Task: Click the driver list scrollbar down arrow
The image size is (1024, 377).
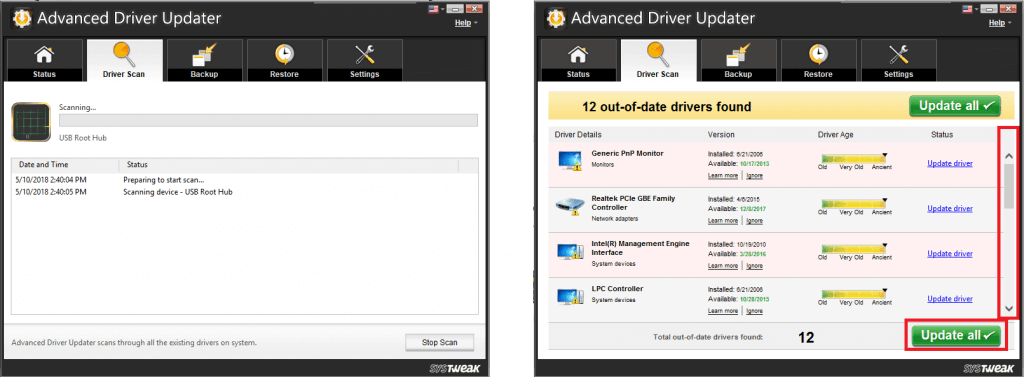Action: 1009,308
